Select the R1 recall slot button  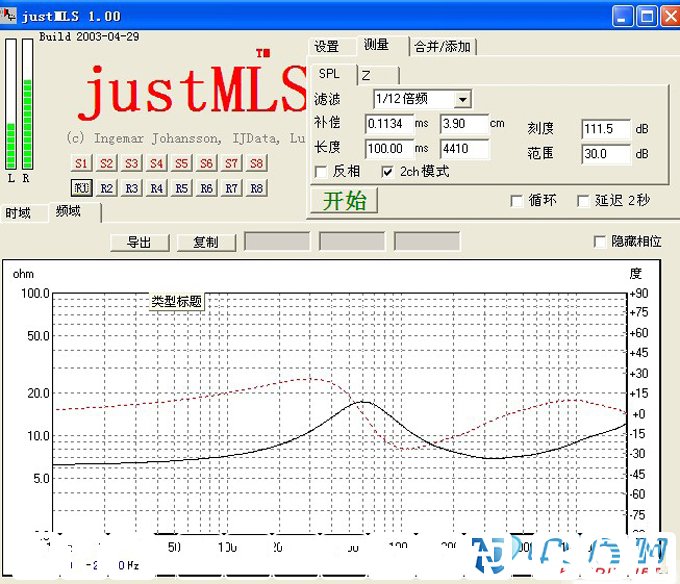point(81,187)
